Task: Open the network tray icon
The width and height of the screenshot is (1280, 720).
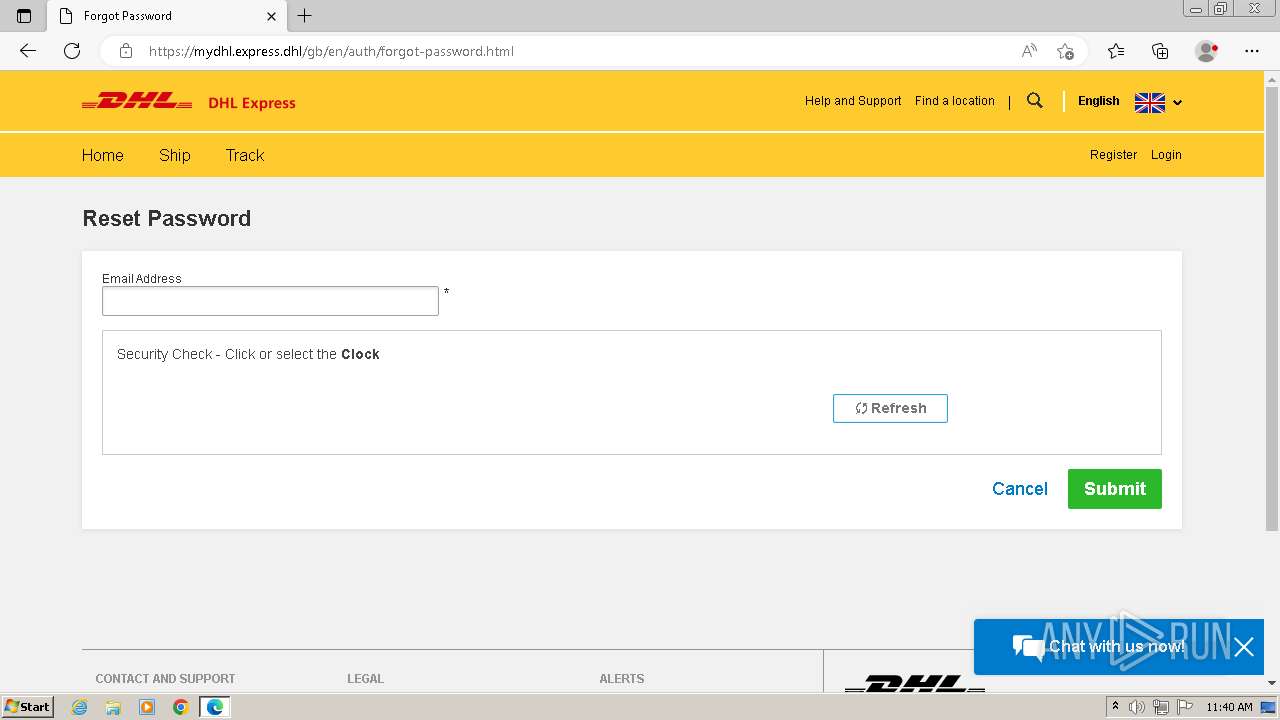Action: (1160, 707)
